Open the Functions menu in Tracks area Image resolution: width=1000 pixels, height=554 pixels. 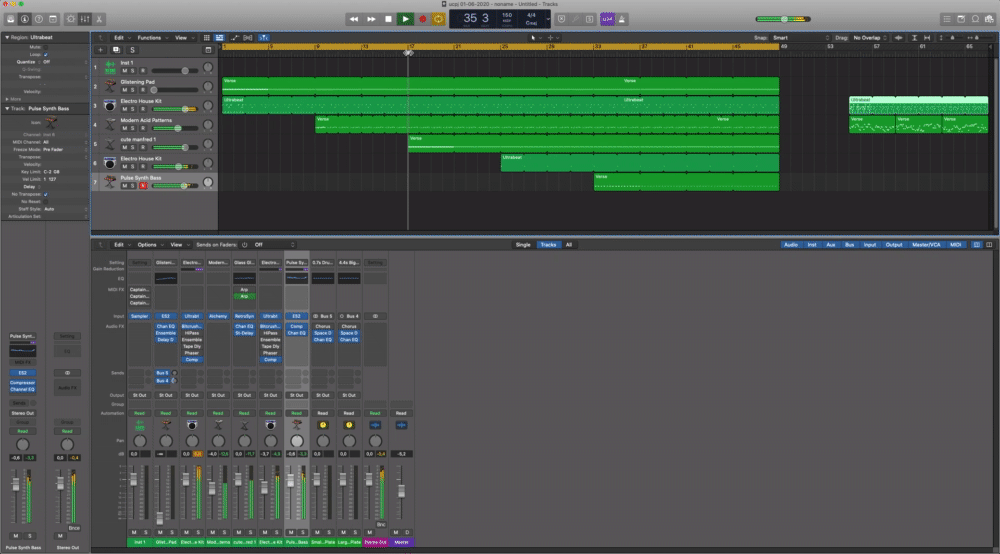(x=151, y=37)
